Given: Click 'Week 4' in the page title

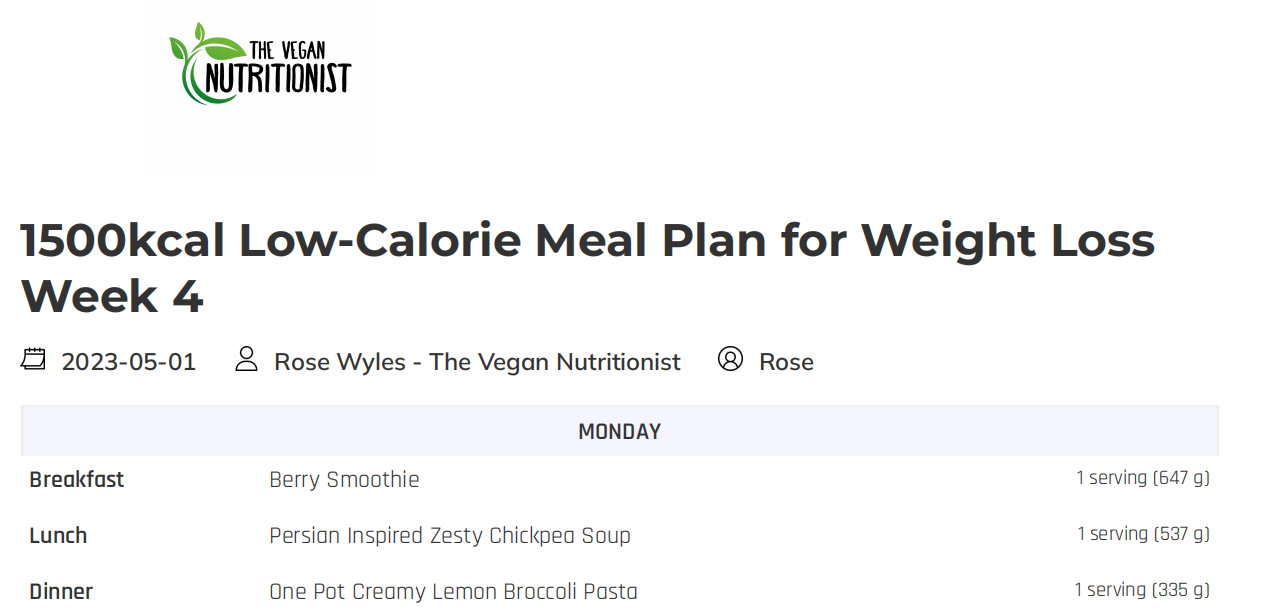Looking at the screenshot, I should (112, 297).
